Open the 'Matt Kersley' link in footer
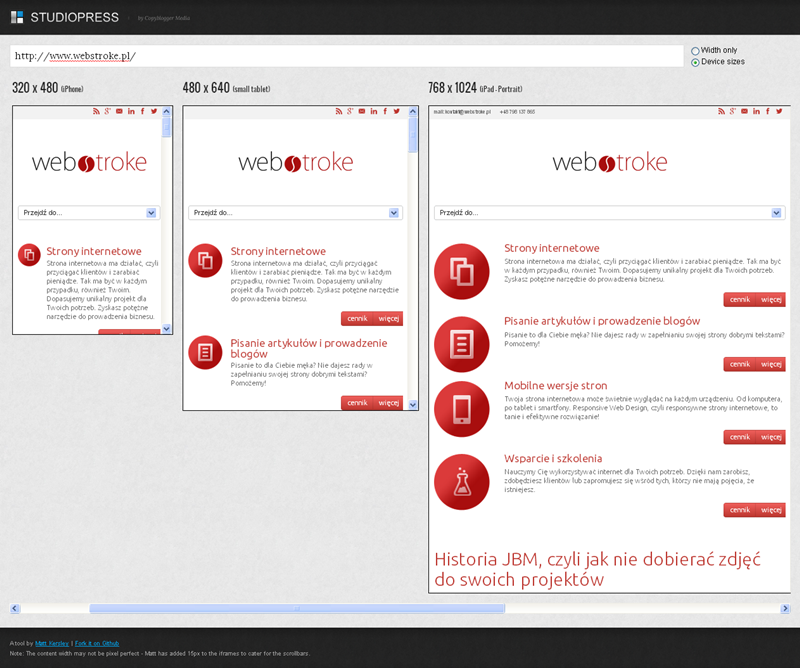The width and height of the screenshot is (800, 668). (48, 643)
